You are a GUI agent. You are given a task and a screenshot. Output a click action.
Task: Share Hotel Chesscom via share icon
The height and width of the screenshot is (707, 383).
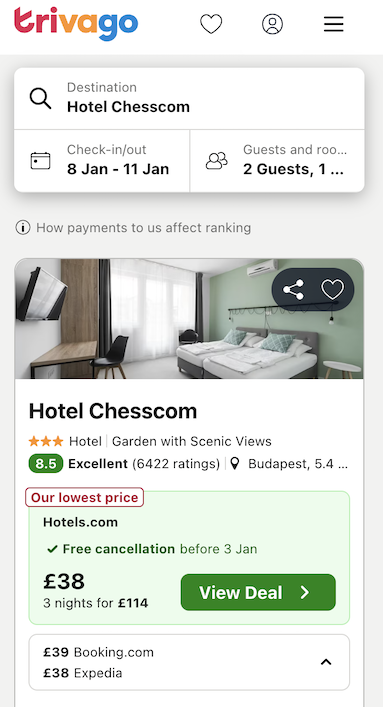[293, 289]
